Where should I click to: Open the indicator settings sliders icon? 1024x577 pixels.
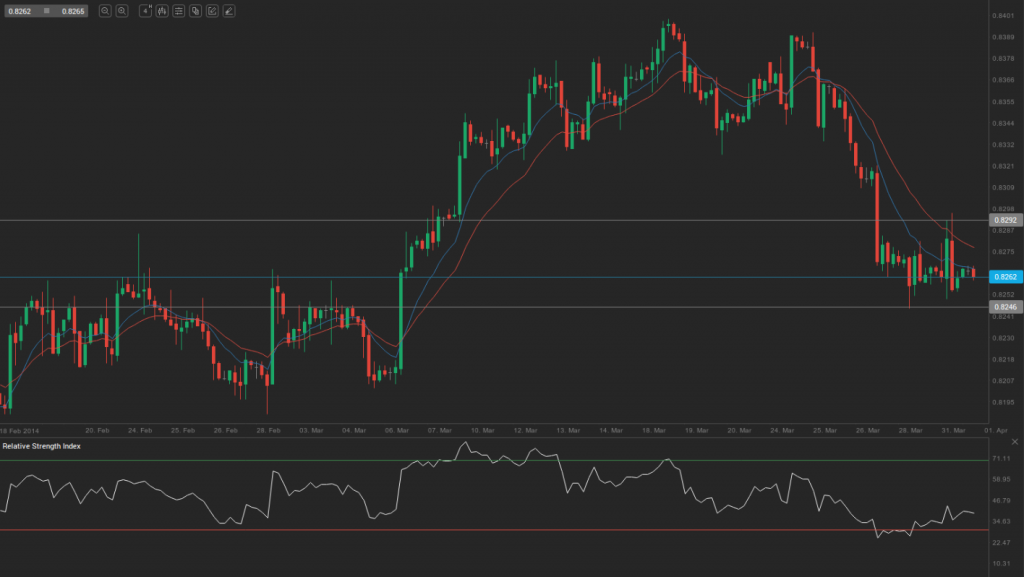179,12
